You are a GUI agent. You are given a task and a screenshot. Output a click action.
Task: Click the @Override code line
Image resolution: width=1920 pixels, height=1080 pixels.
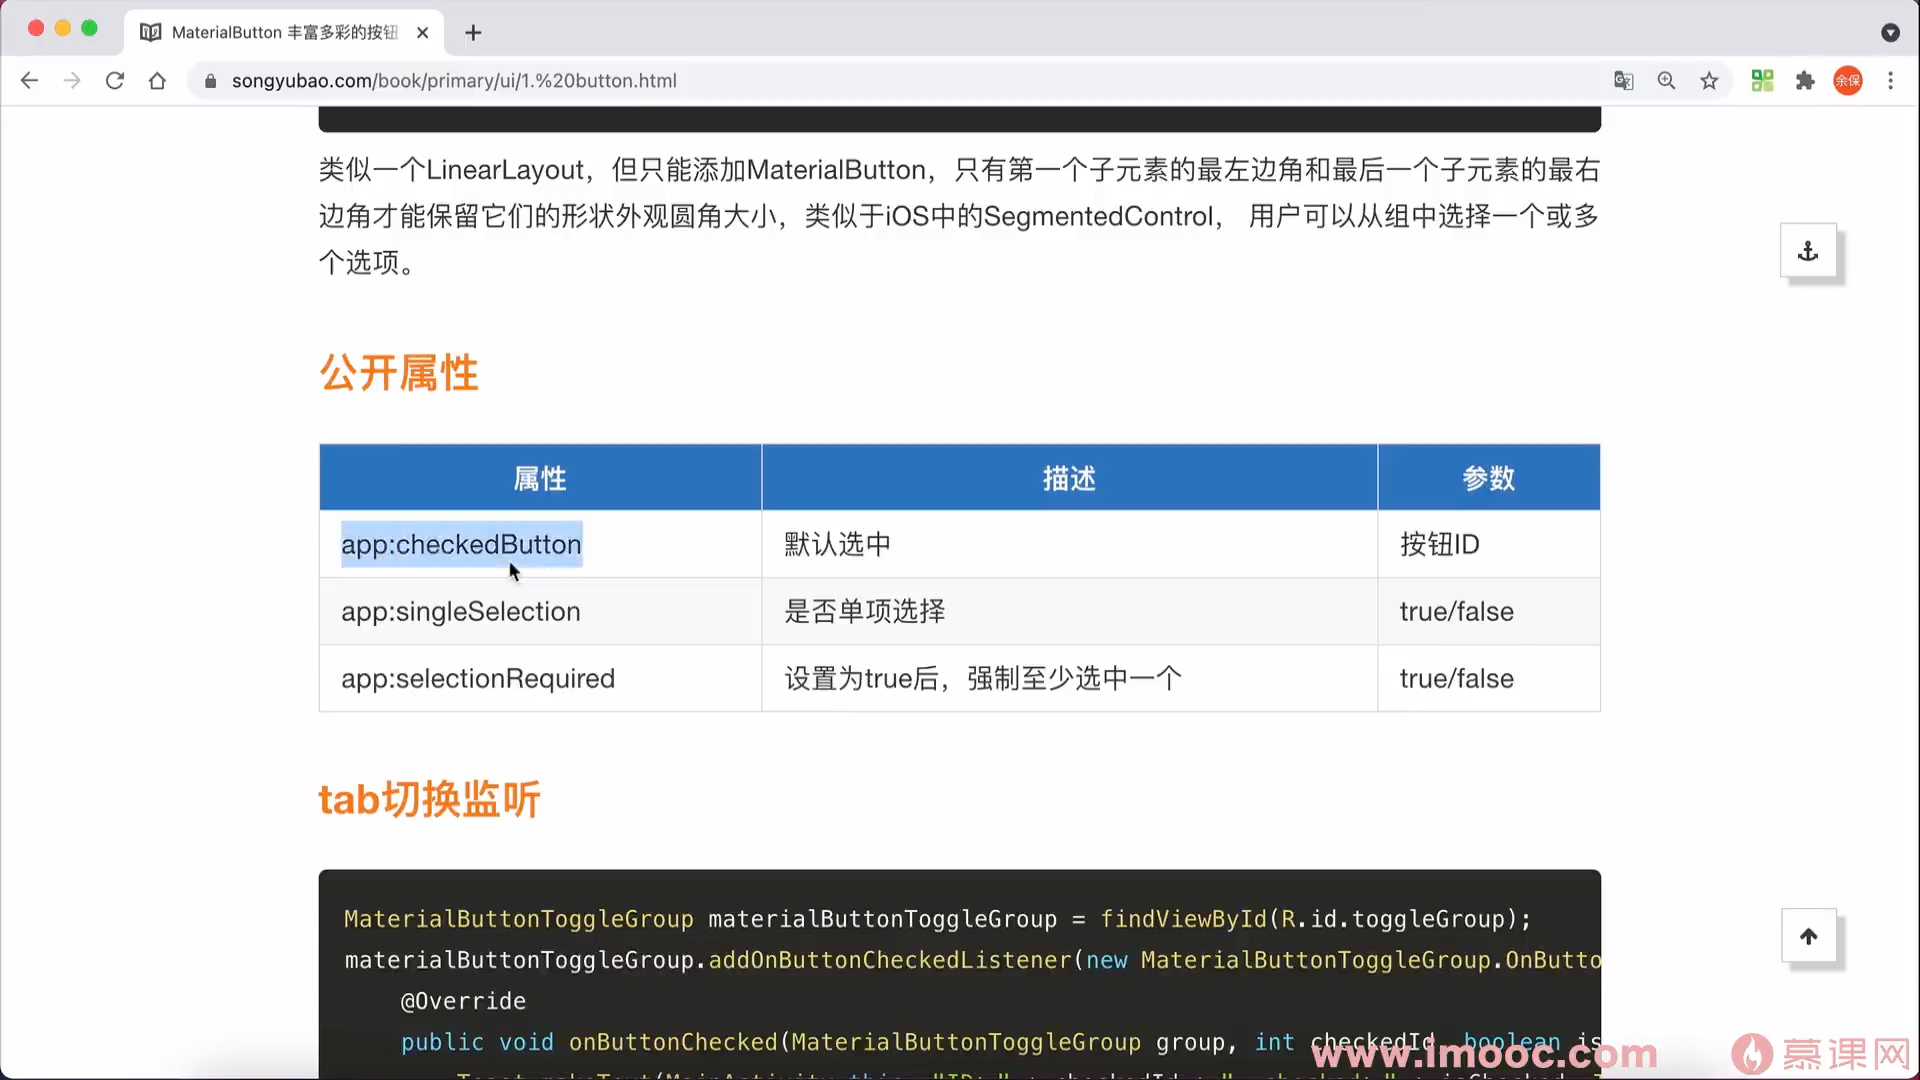pyautogui.click(x=463, y=1001)
